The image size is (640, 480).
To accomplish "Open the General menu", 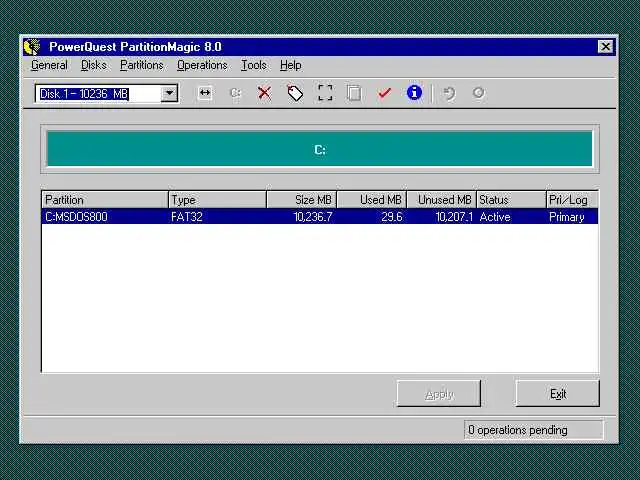I will 49,65.
